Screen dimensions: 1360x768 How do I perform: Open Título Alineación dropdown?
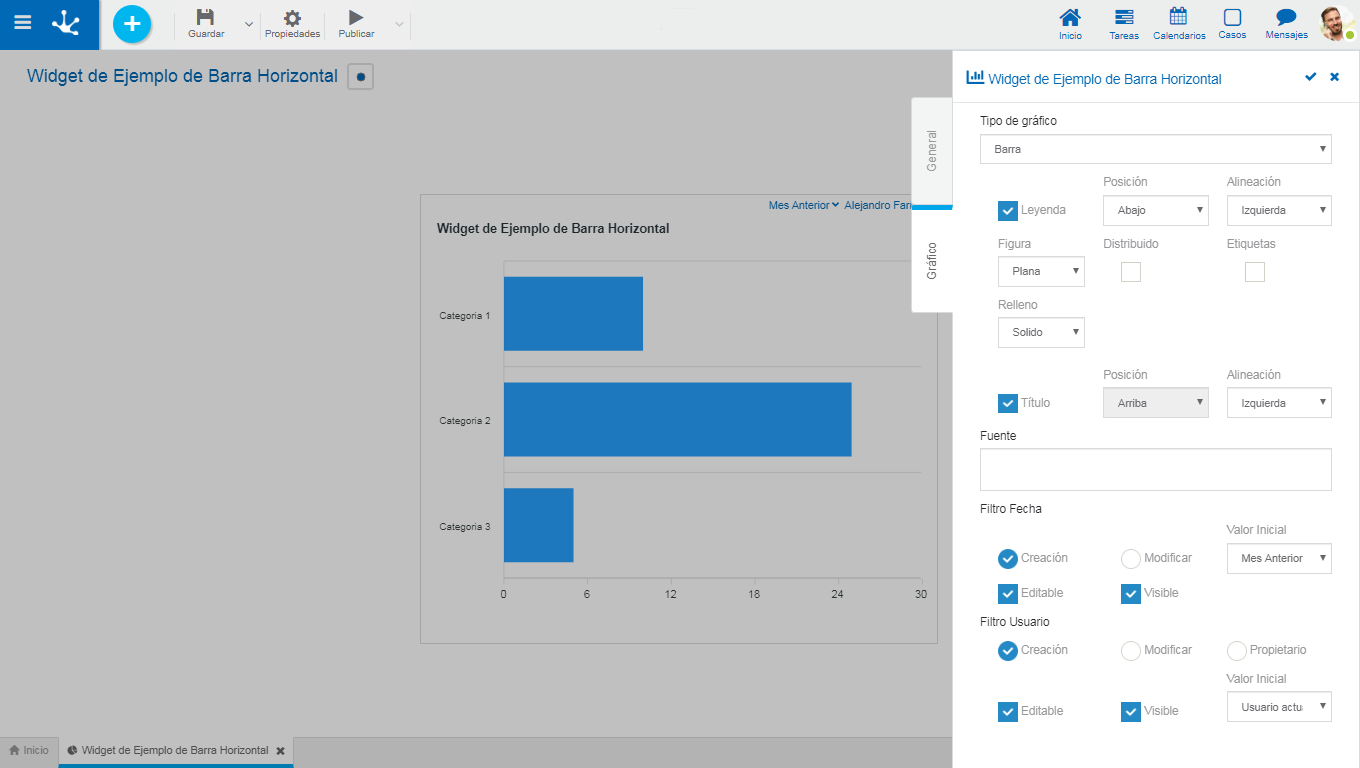coord(1279,403)
